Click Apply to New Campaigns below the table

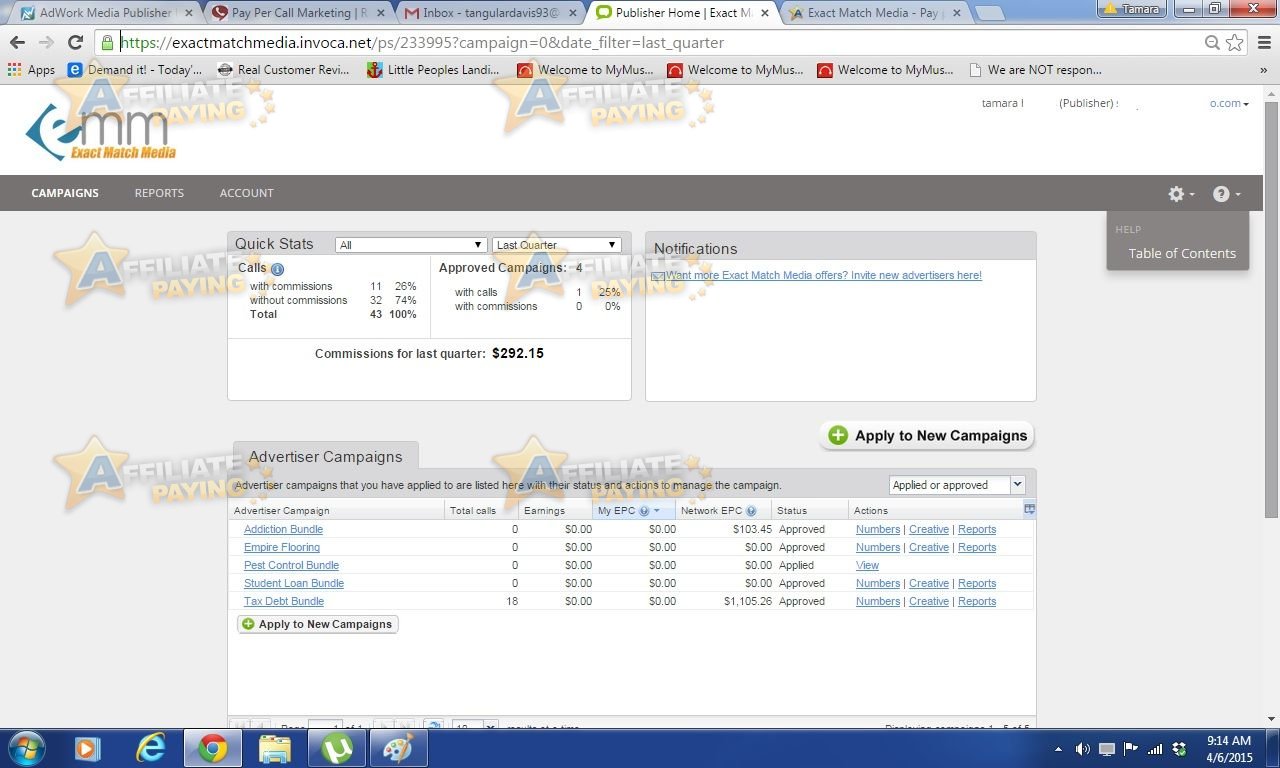pos(317,624)
